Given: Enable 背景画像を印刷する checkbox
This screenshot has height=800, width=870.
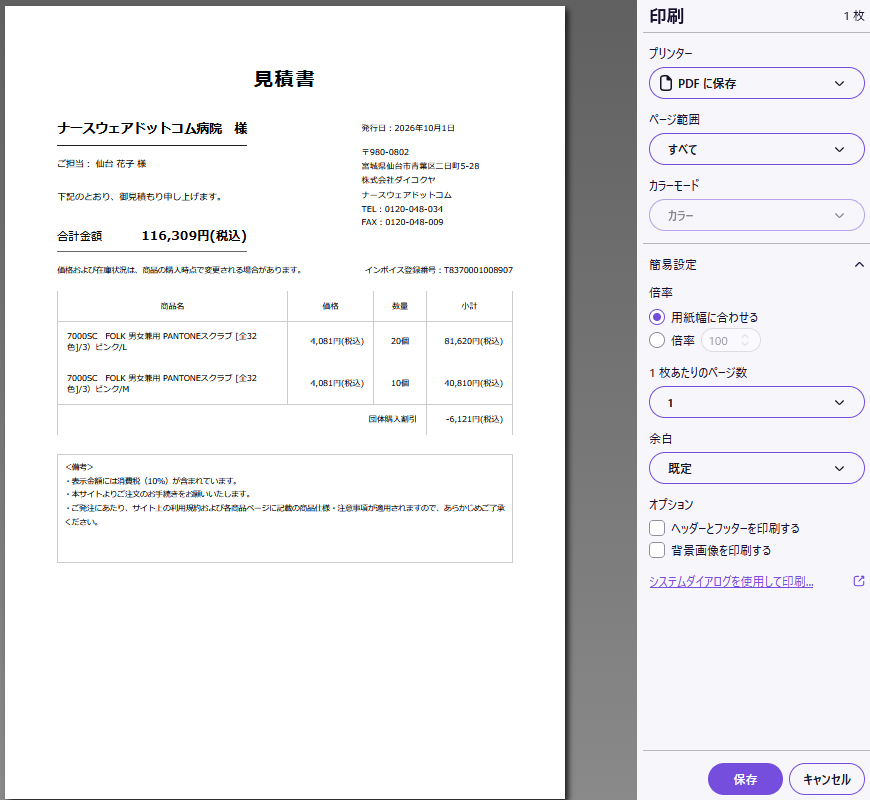Looking at the screenshot, I should click(657, 550).
